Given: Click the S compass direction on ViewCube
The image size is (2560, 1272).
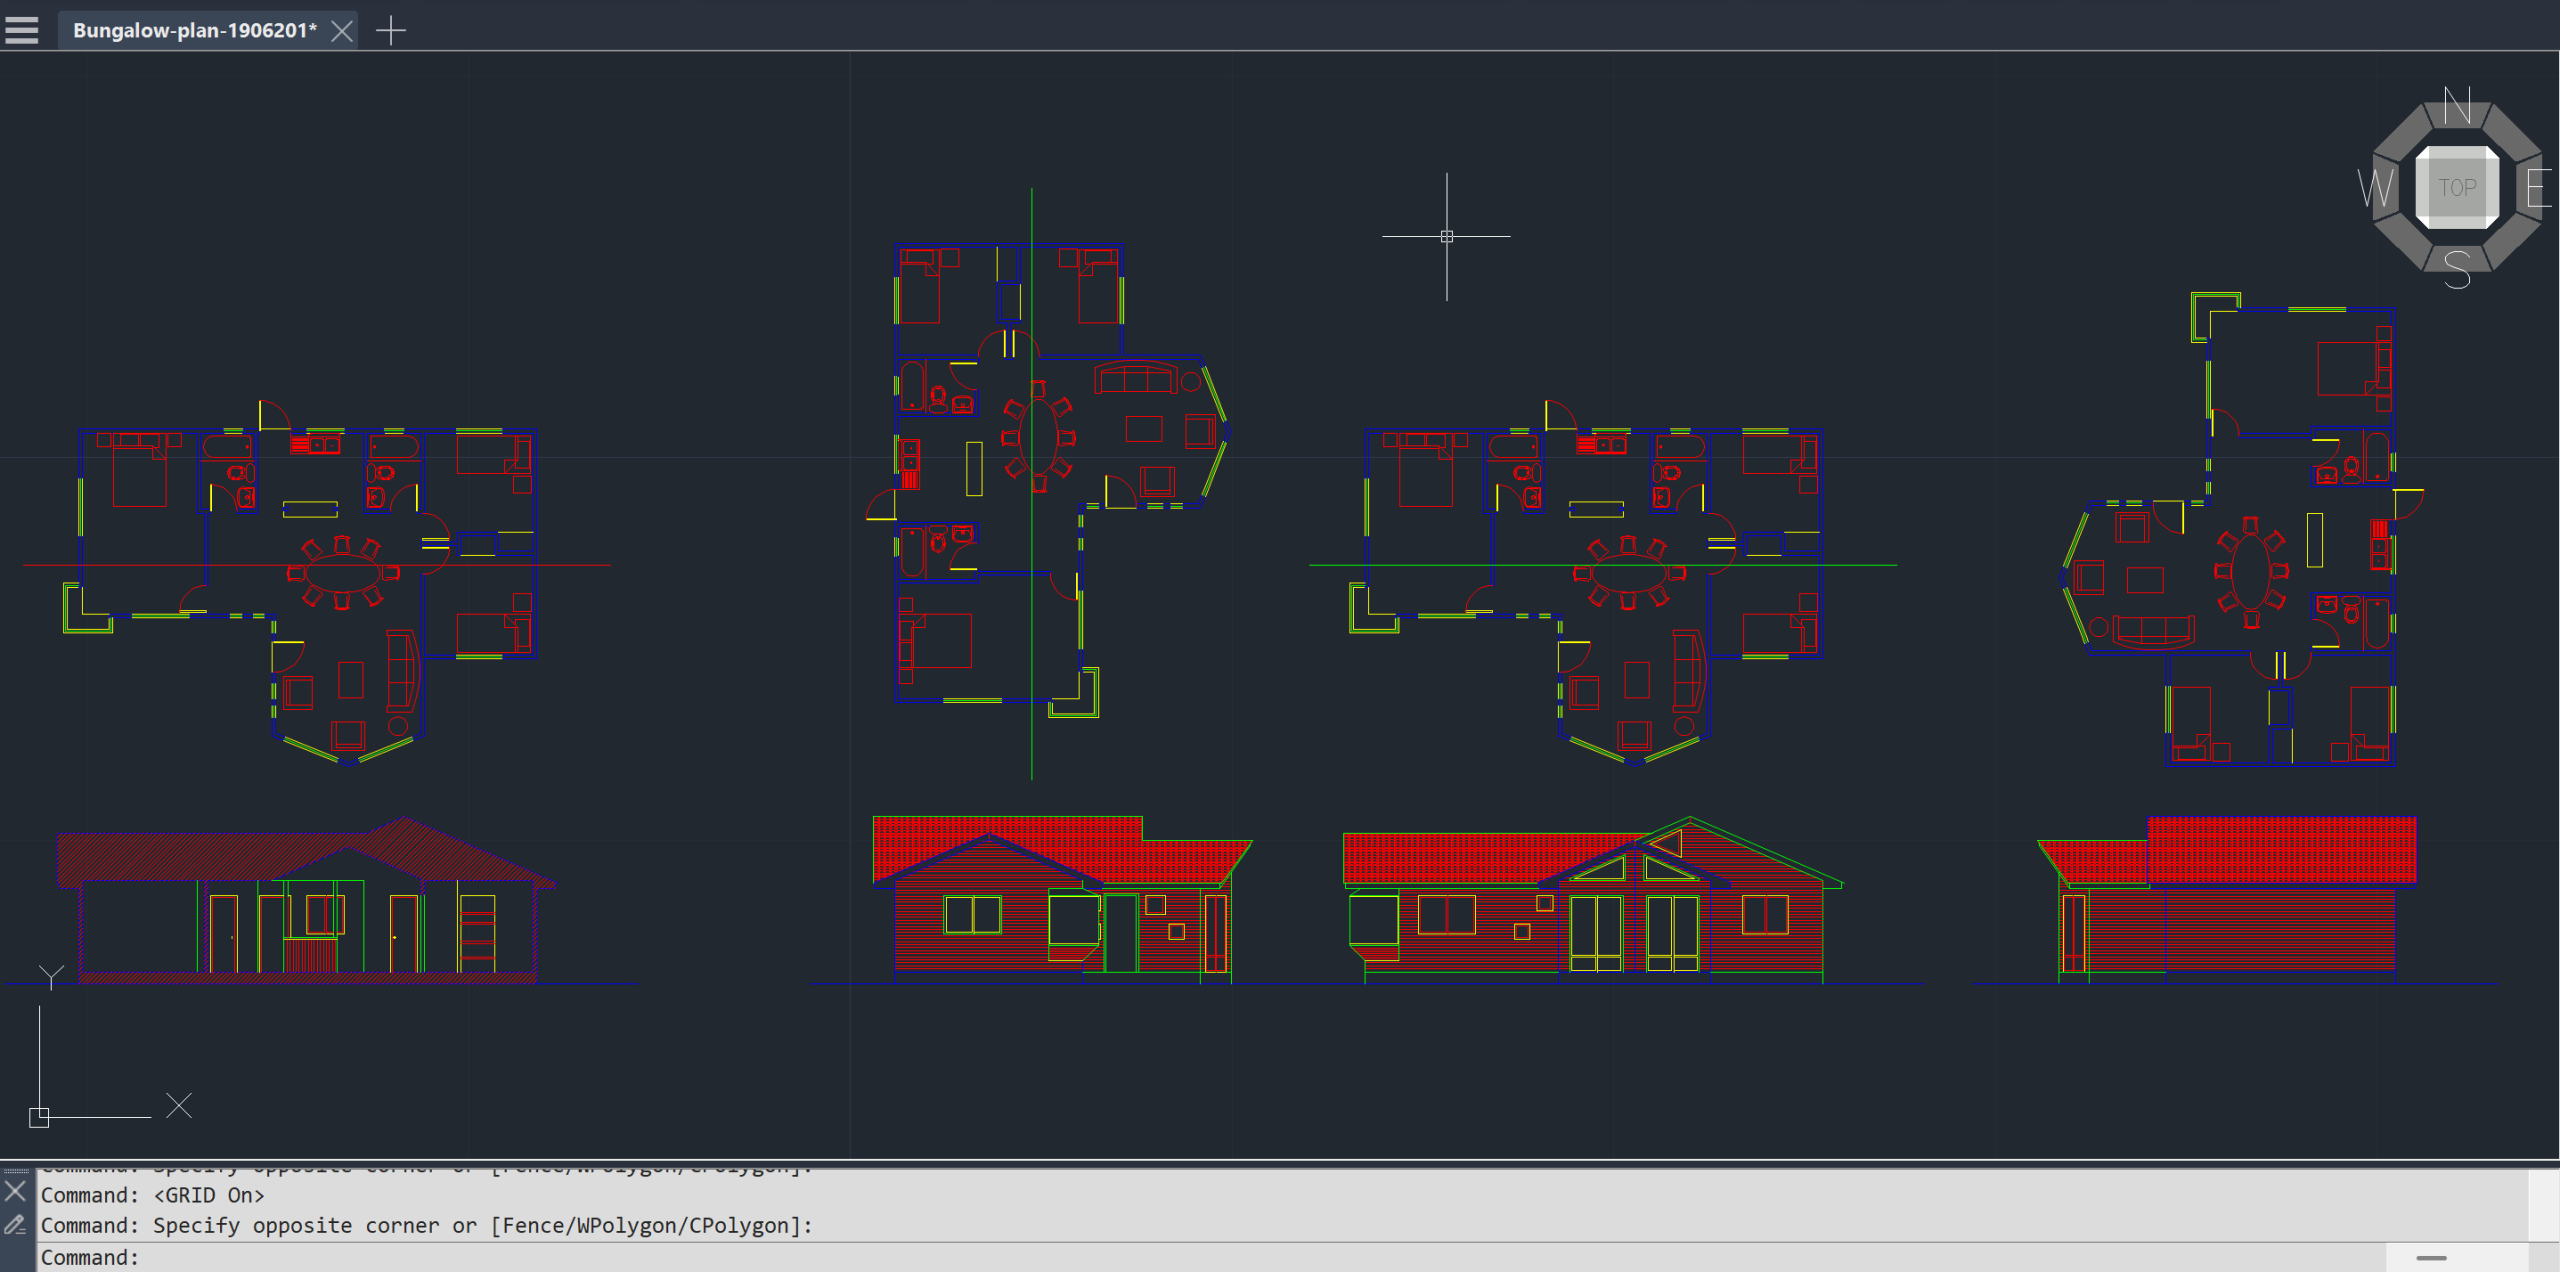Looking at the screenshot, I should tap(2457, 270).
